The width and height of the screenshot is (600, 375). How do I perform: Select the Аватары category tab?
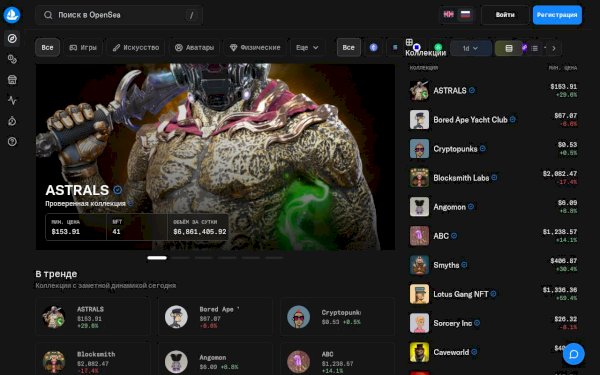click(194, 47)
